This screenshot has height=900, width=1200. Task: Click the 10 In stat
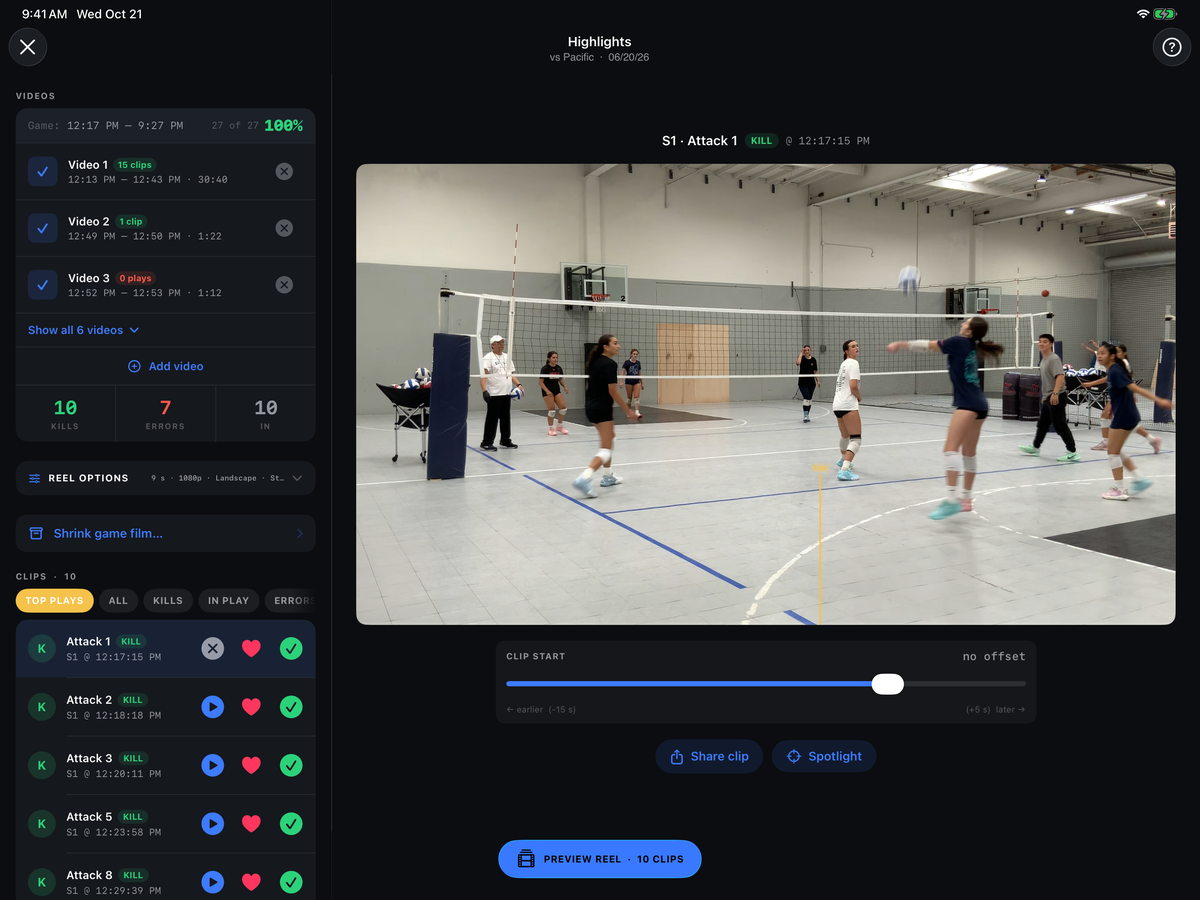265,413
